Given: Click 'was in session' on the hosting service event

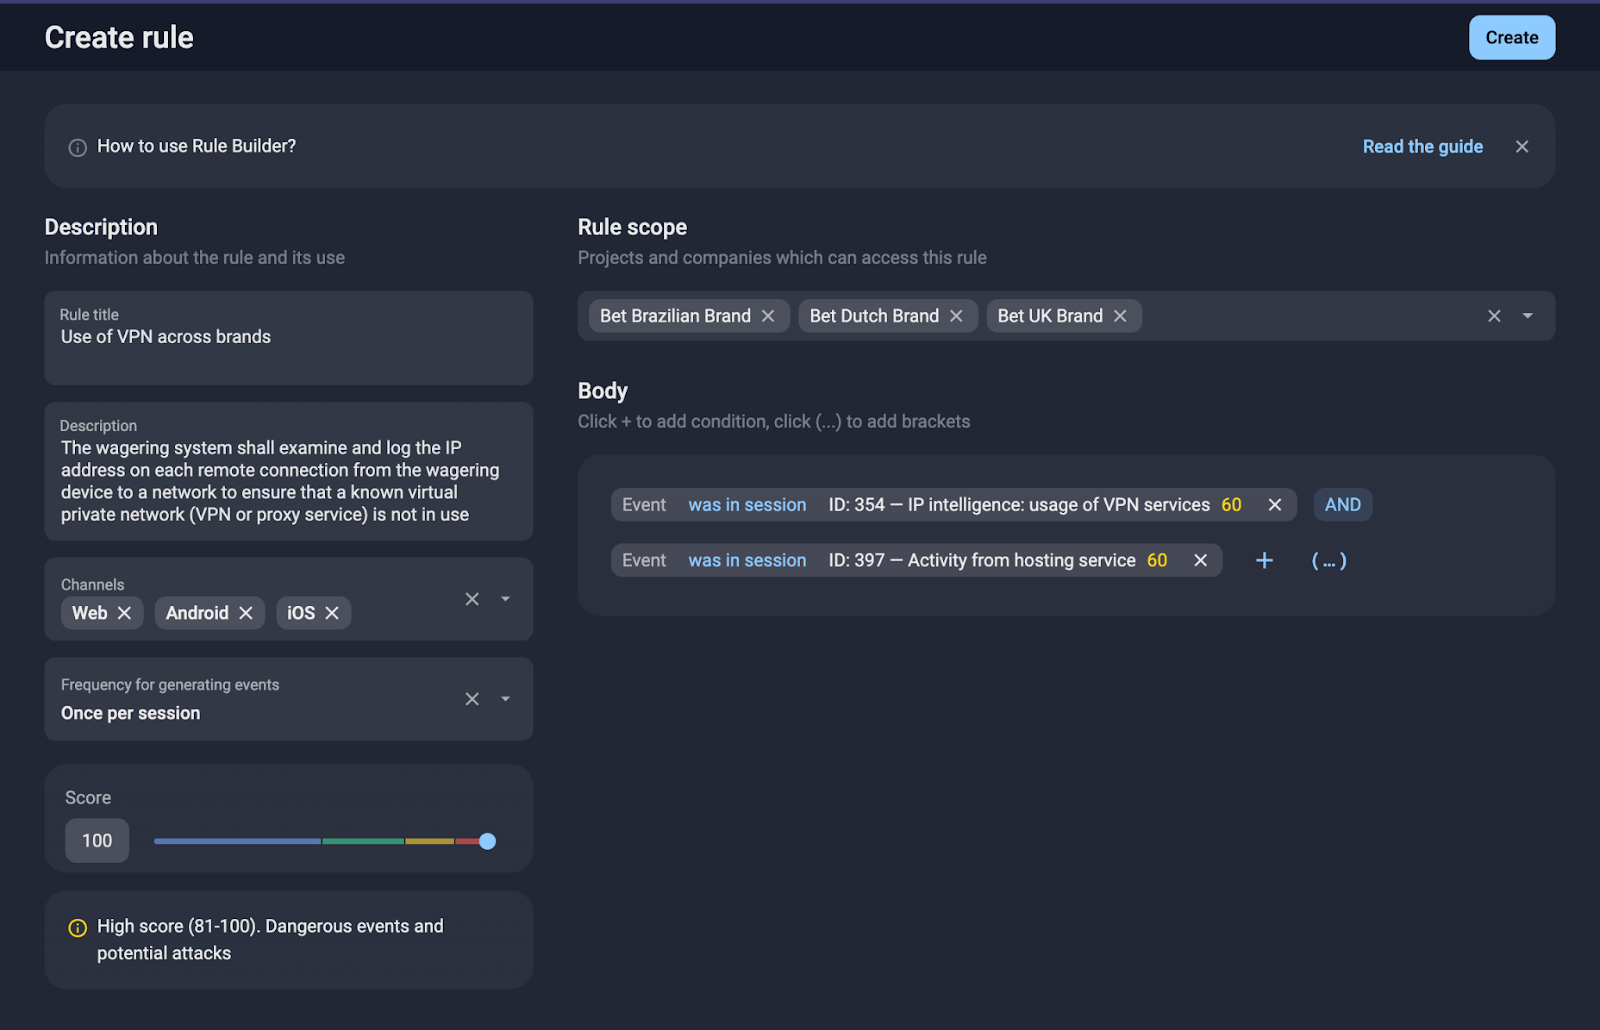Looking at the screenshot, I should 746,560.
